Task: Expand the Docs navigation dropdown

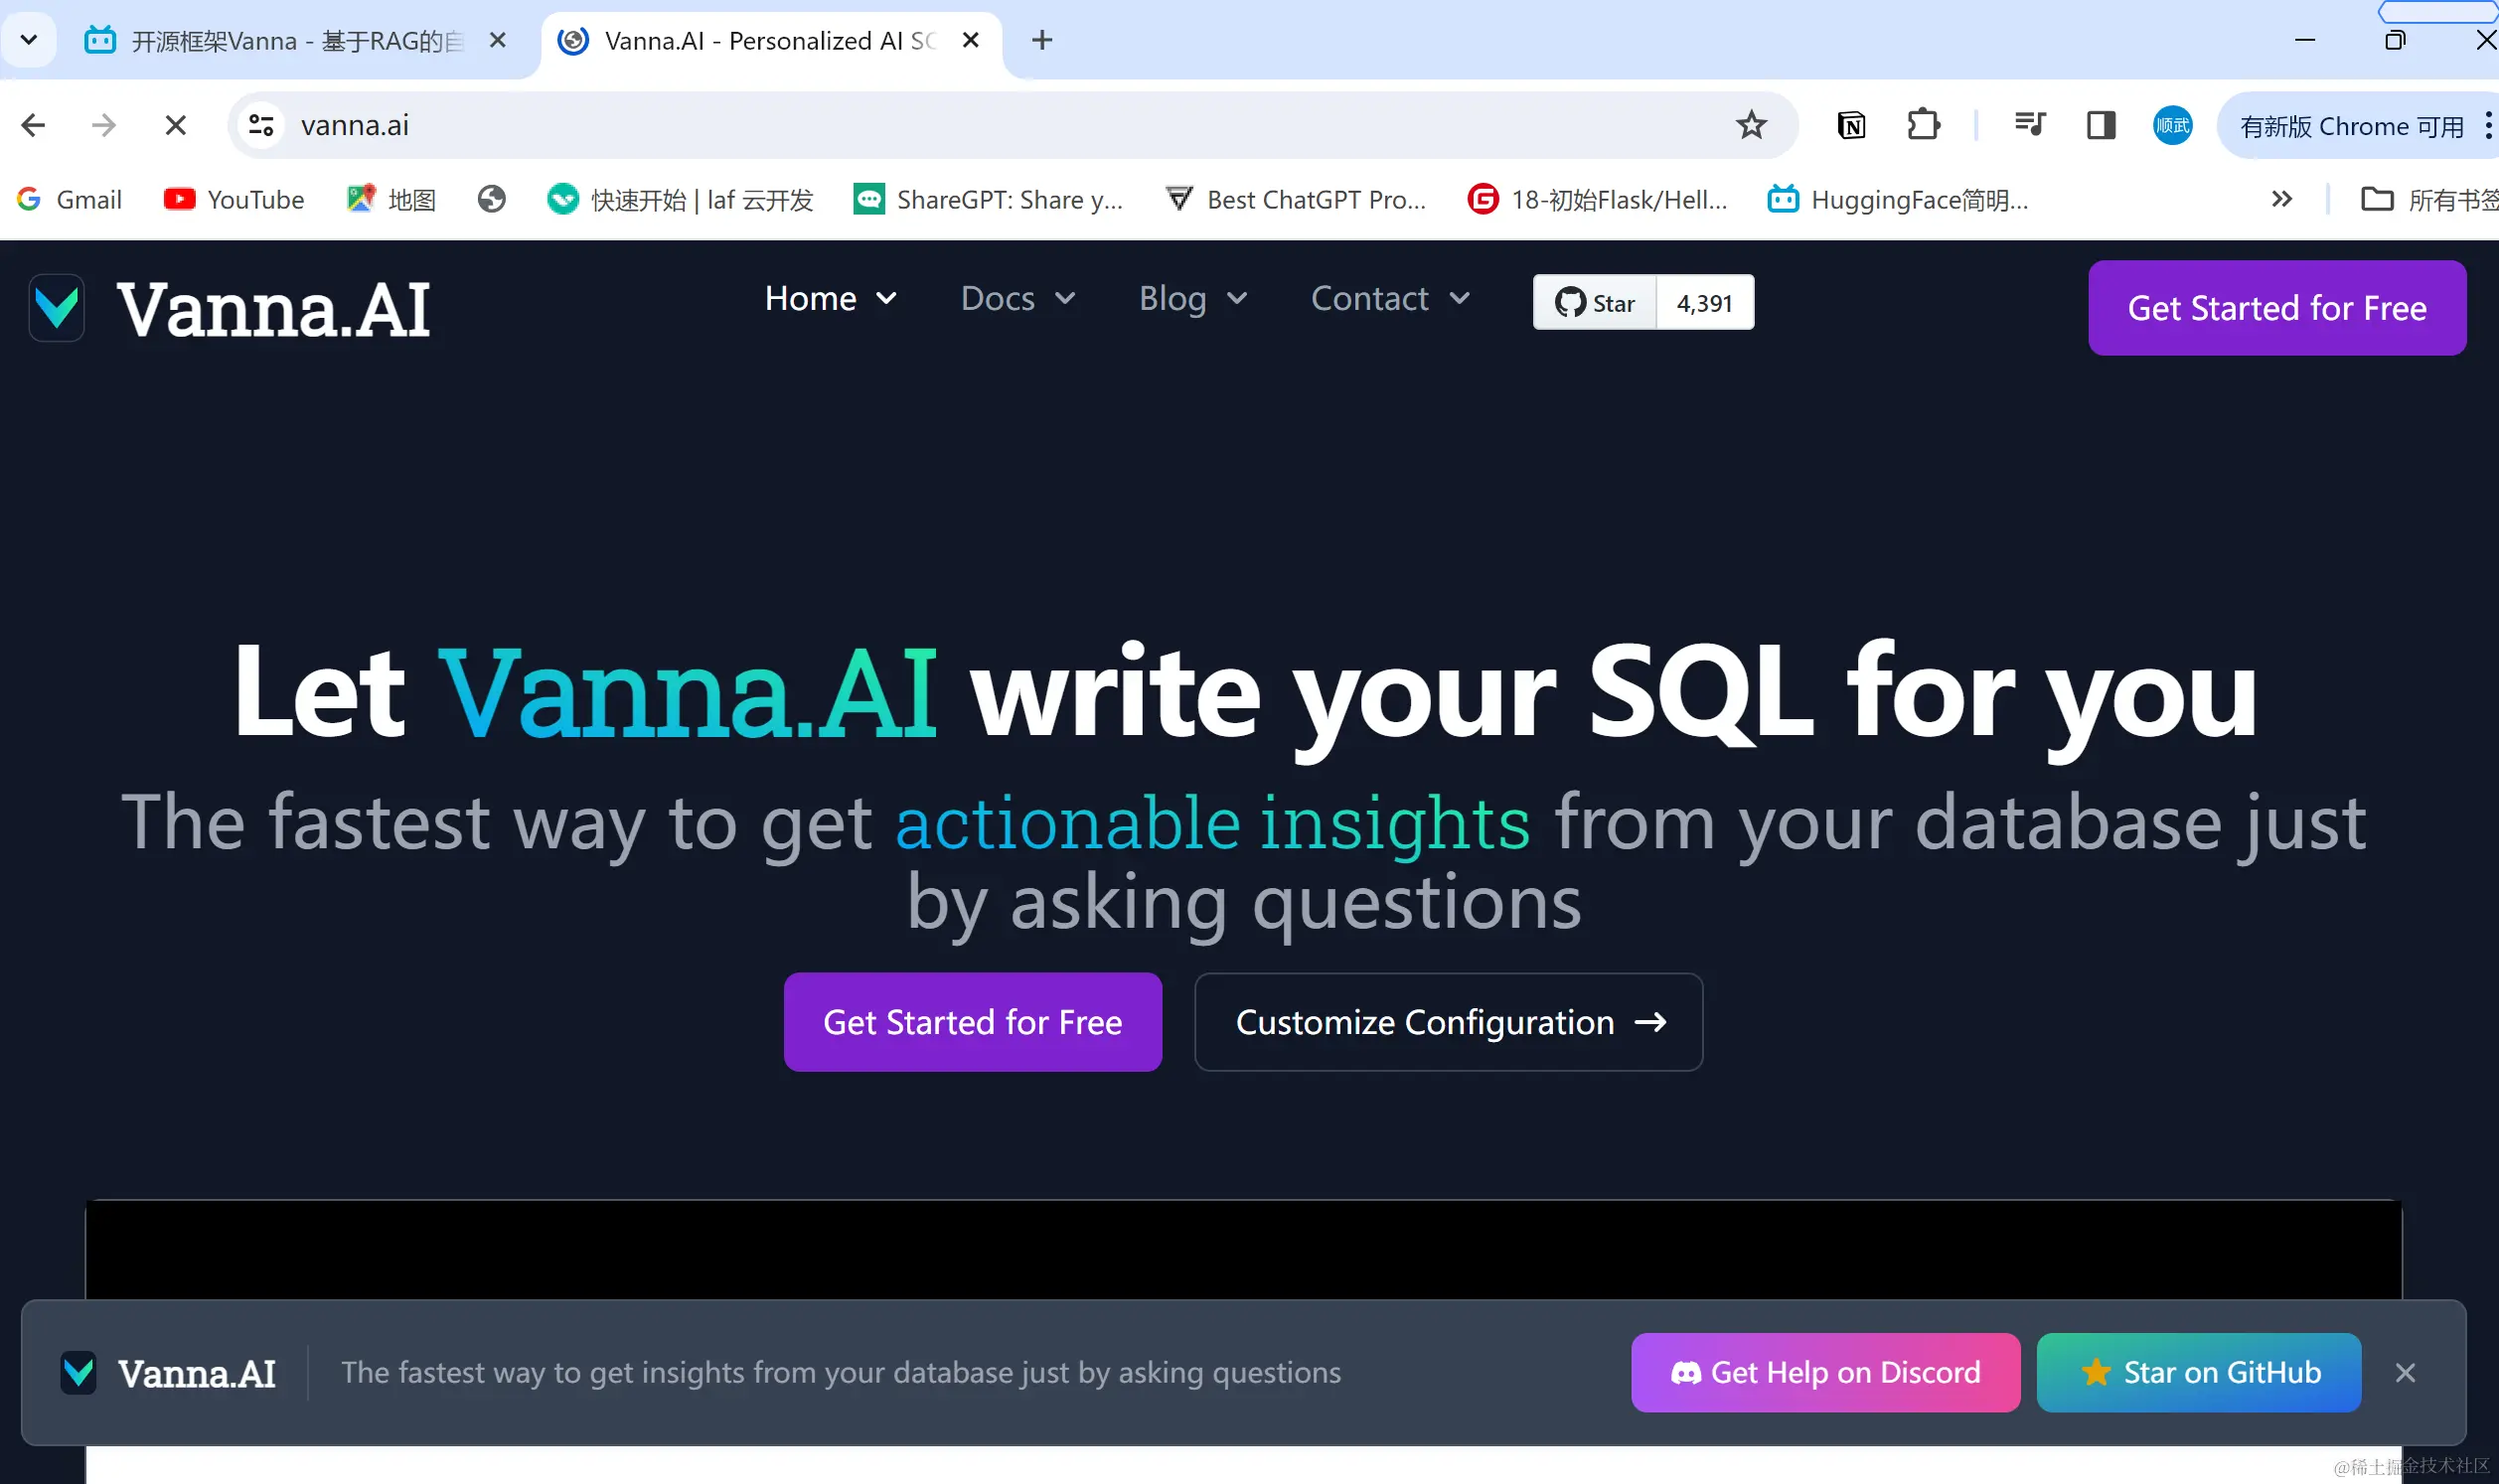Action: (1018, 298)
